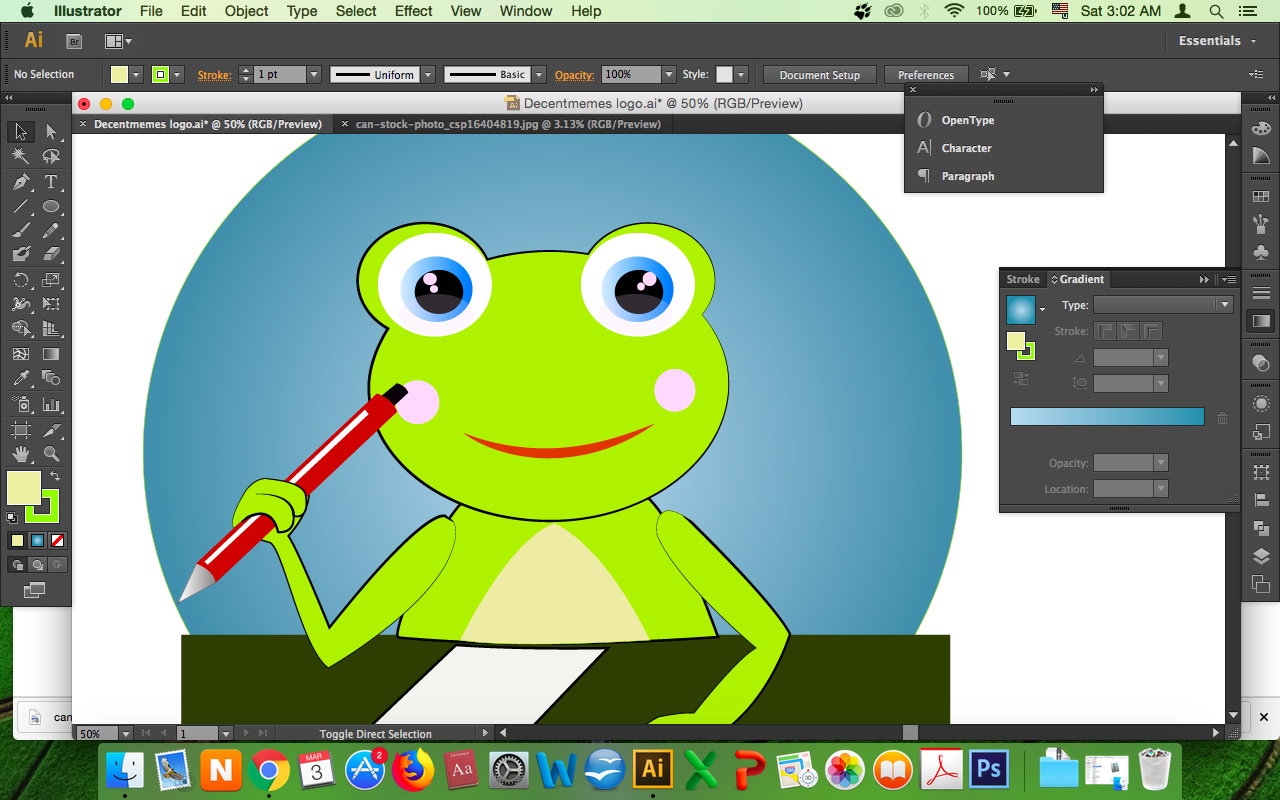The width and height of the screenshot is (1280, 800).
Task: Select the Shape Builder tool
Action: tap(20, 328)
